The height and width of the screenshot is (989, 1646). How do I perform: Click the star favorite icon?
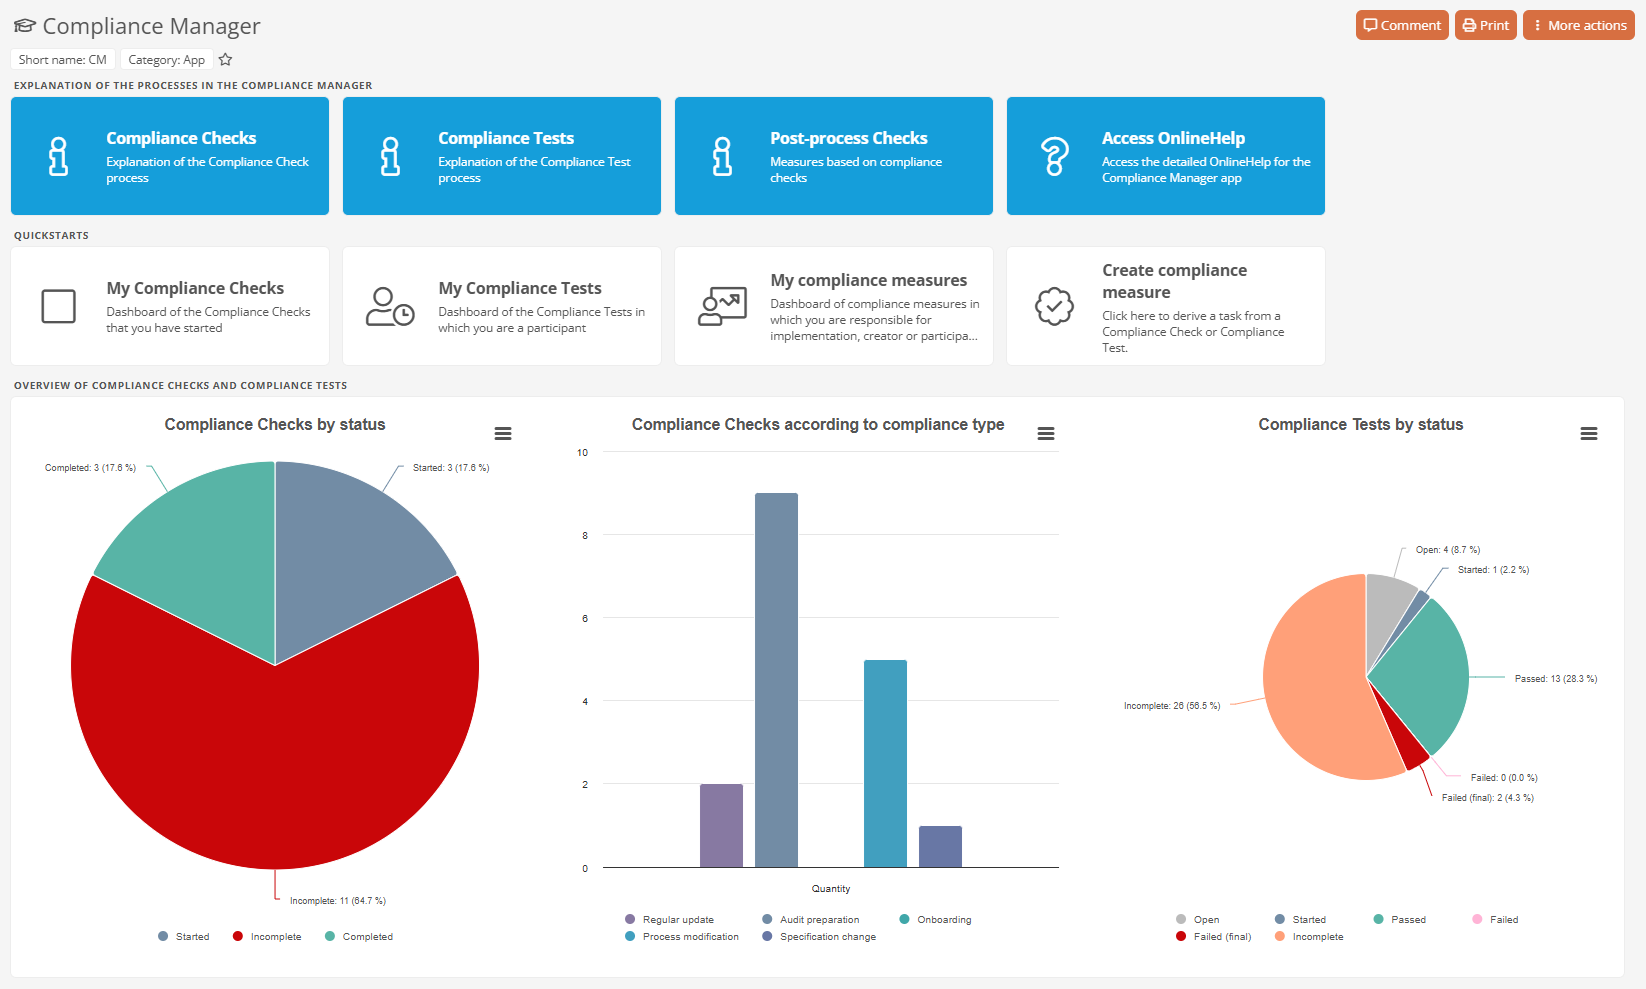[x=225, y=60]
